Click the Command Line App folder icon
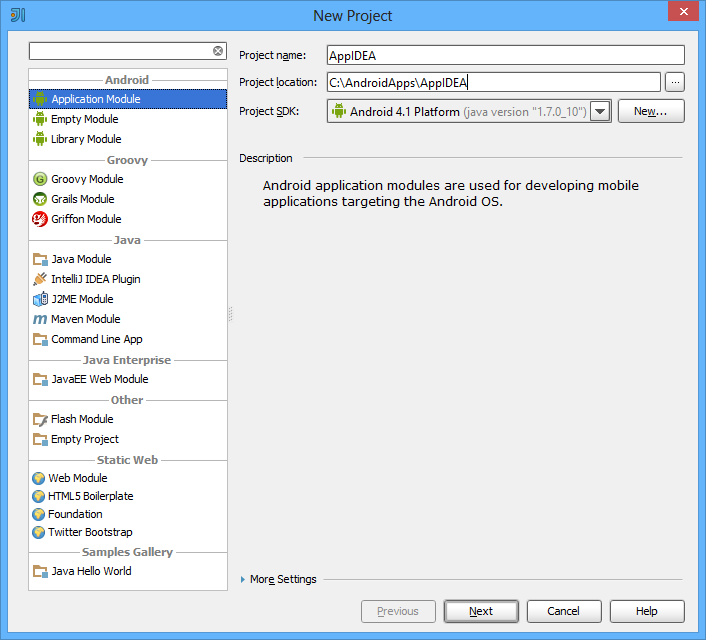The image size is (706, 640). coord(40,339)
